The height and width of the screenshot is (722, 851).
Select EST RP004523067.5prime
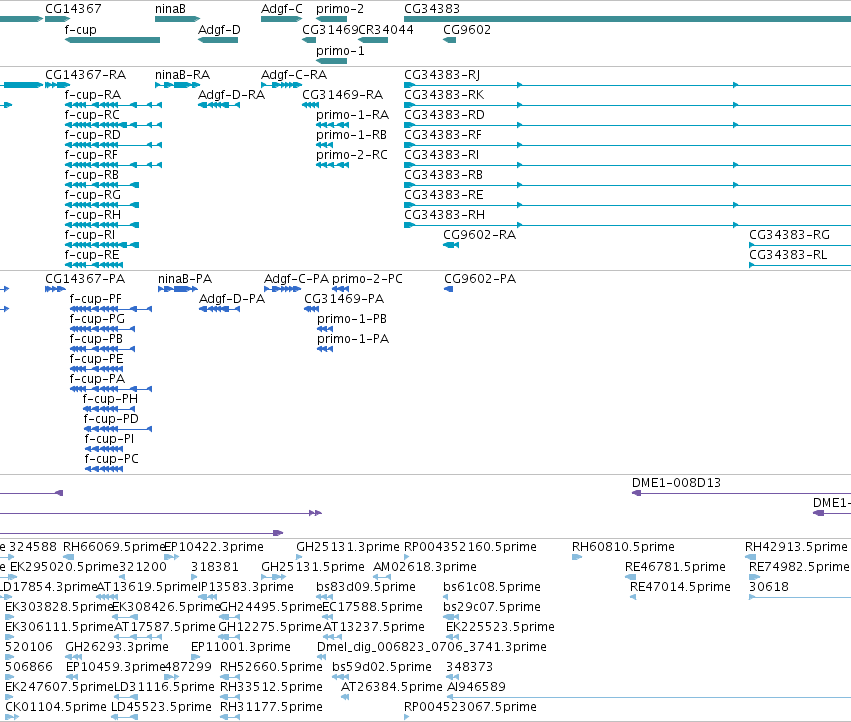pyautogui.click(x=470, y=707)
